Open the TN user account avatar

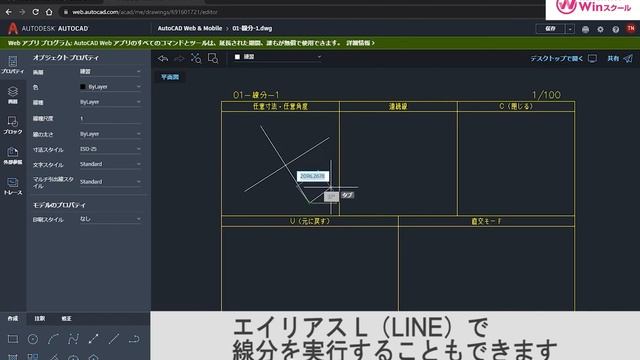point(631,29)
